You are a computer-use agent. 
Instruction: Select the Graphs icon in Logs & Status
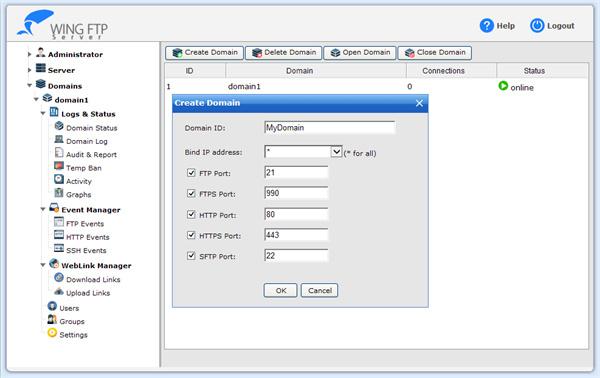pos(59,193)
